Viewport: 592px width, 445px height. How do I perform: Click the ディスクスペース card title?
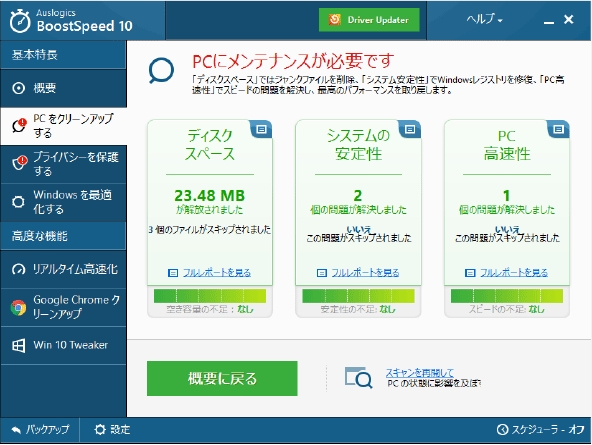tap(210, 145)
